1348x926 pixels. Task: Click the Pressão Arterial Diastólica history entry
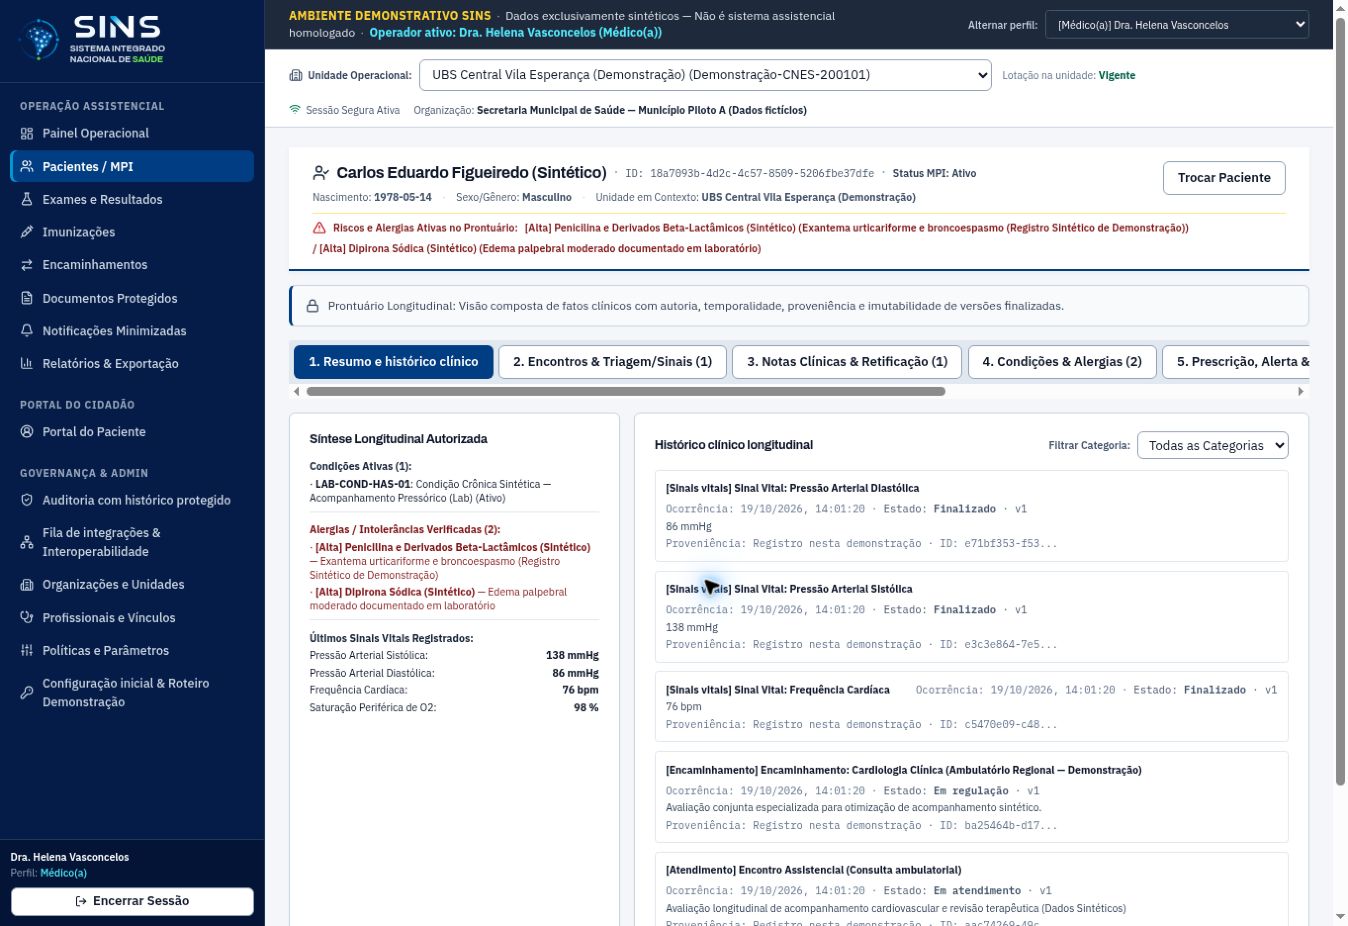click(971, 516)
